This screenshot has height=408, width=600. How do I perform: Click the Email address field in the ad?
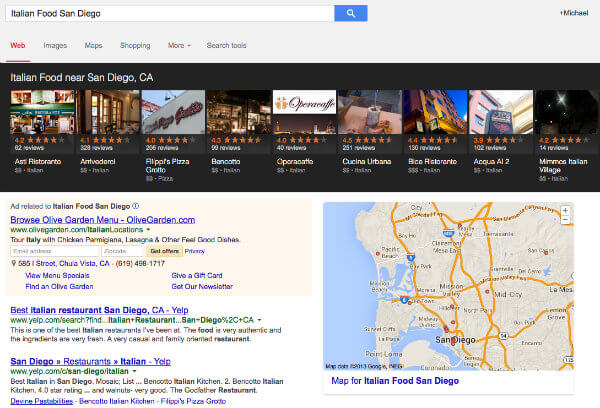click(x=54, y=251)
